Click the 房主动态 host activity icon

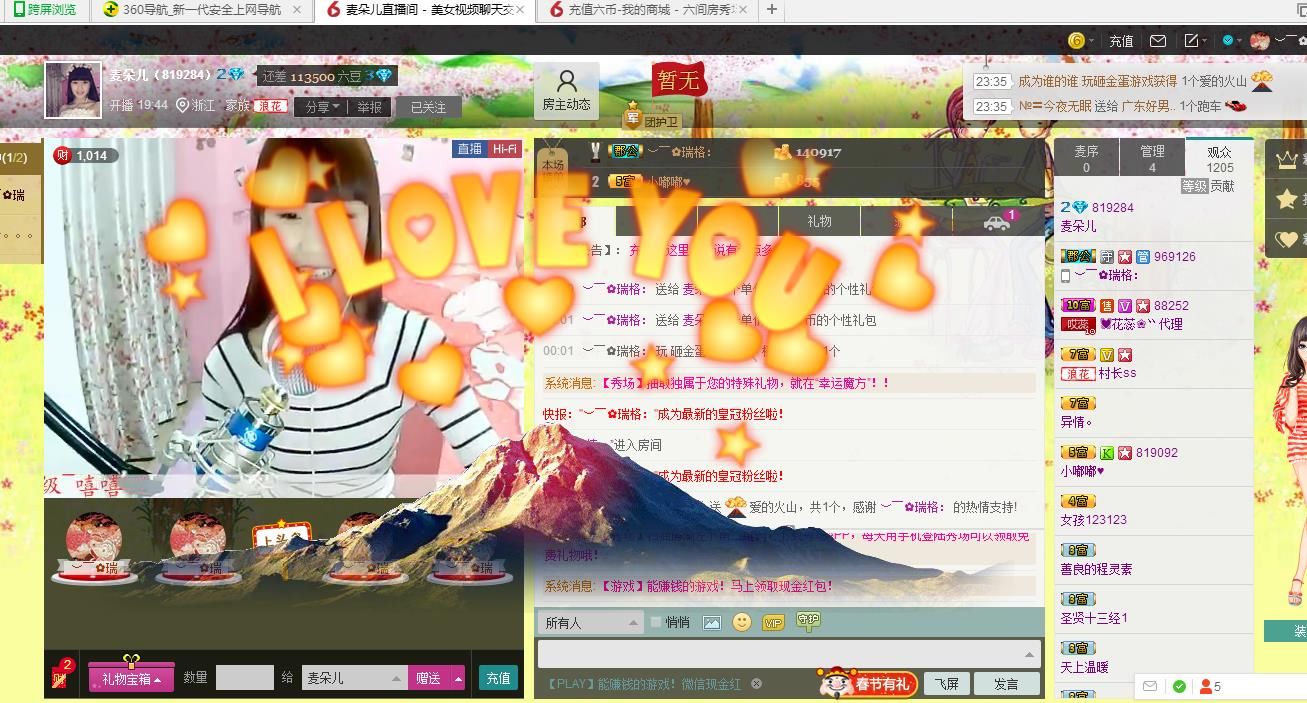pos(566,89)
